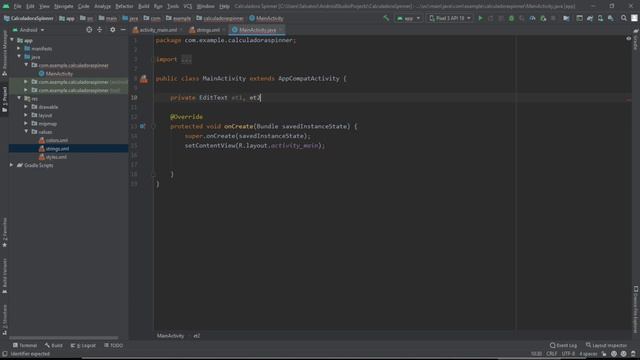Screen dimensions: 640x360
Task: Open the AVD Manager icon
Action: [600, 18]
